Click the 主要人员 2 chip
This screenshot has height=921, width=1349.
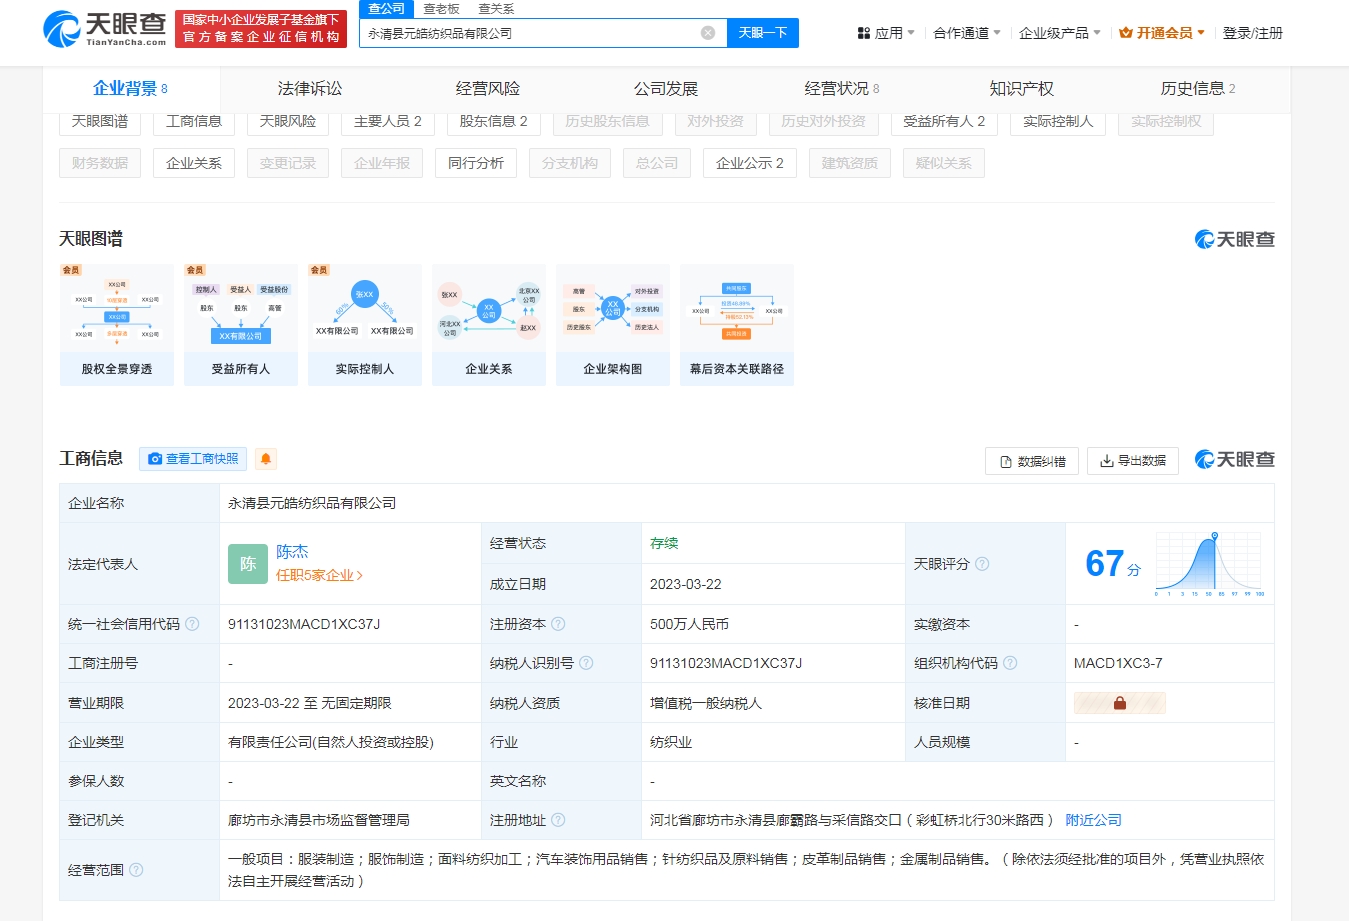pos(388,122)
